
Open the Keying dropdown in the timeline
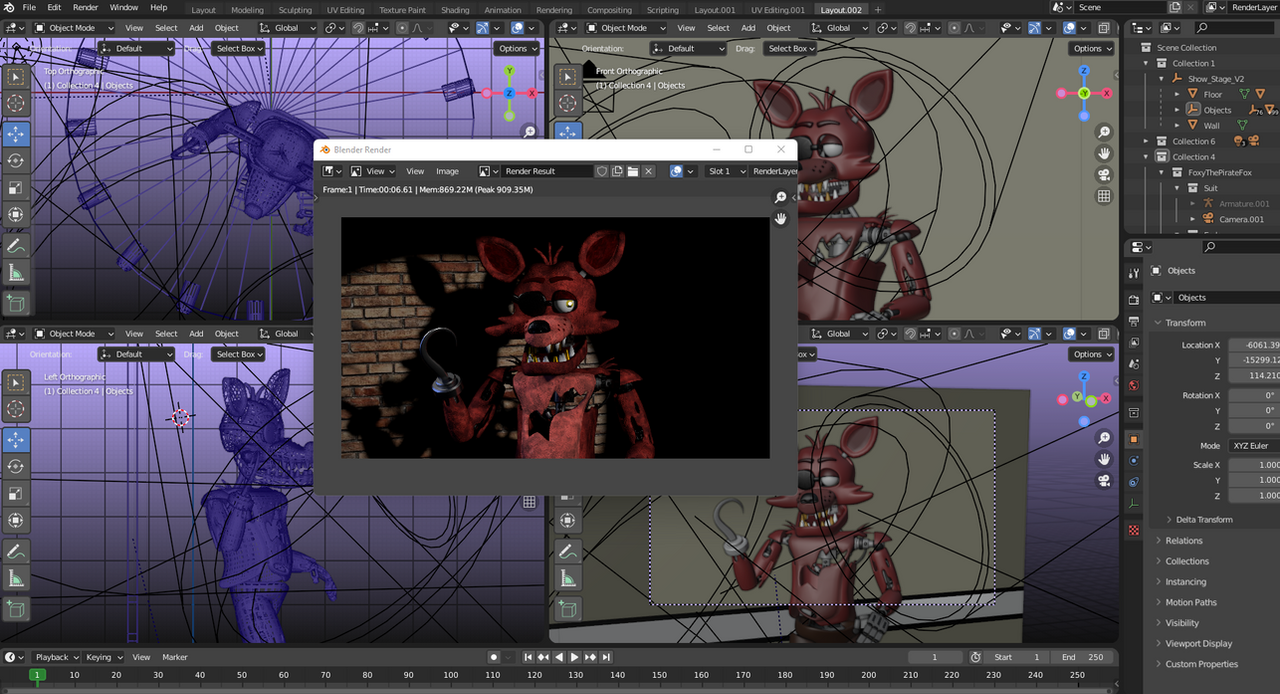pos(104,657)
